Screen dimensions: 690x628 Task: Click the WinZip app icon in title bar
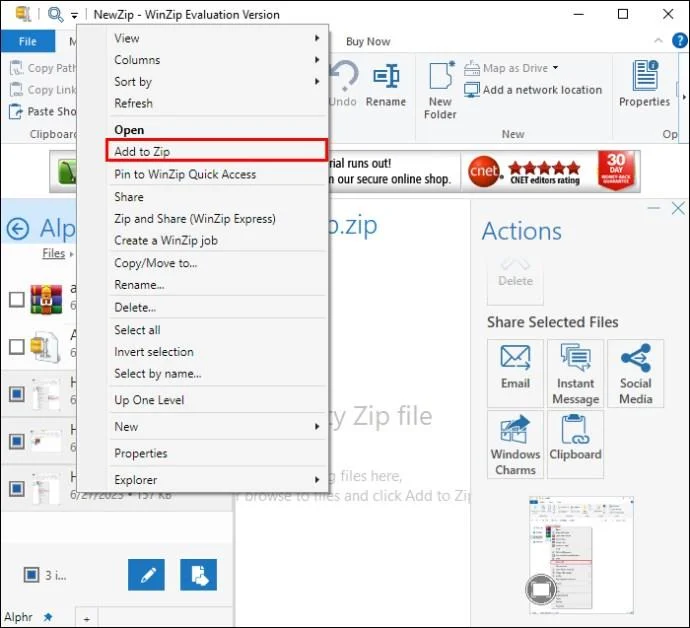[23, 14]
